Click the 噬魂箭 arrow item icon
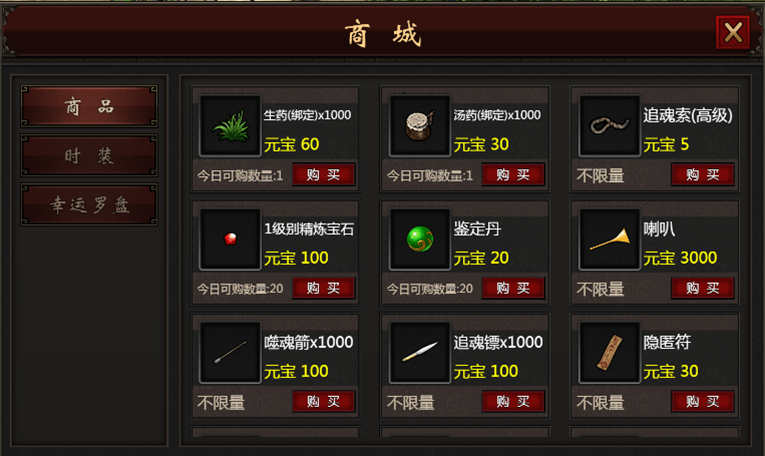The height and width of the screenshot is (456, 765). click(x=230, y=352)
